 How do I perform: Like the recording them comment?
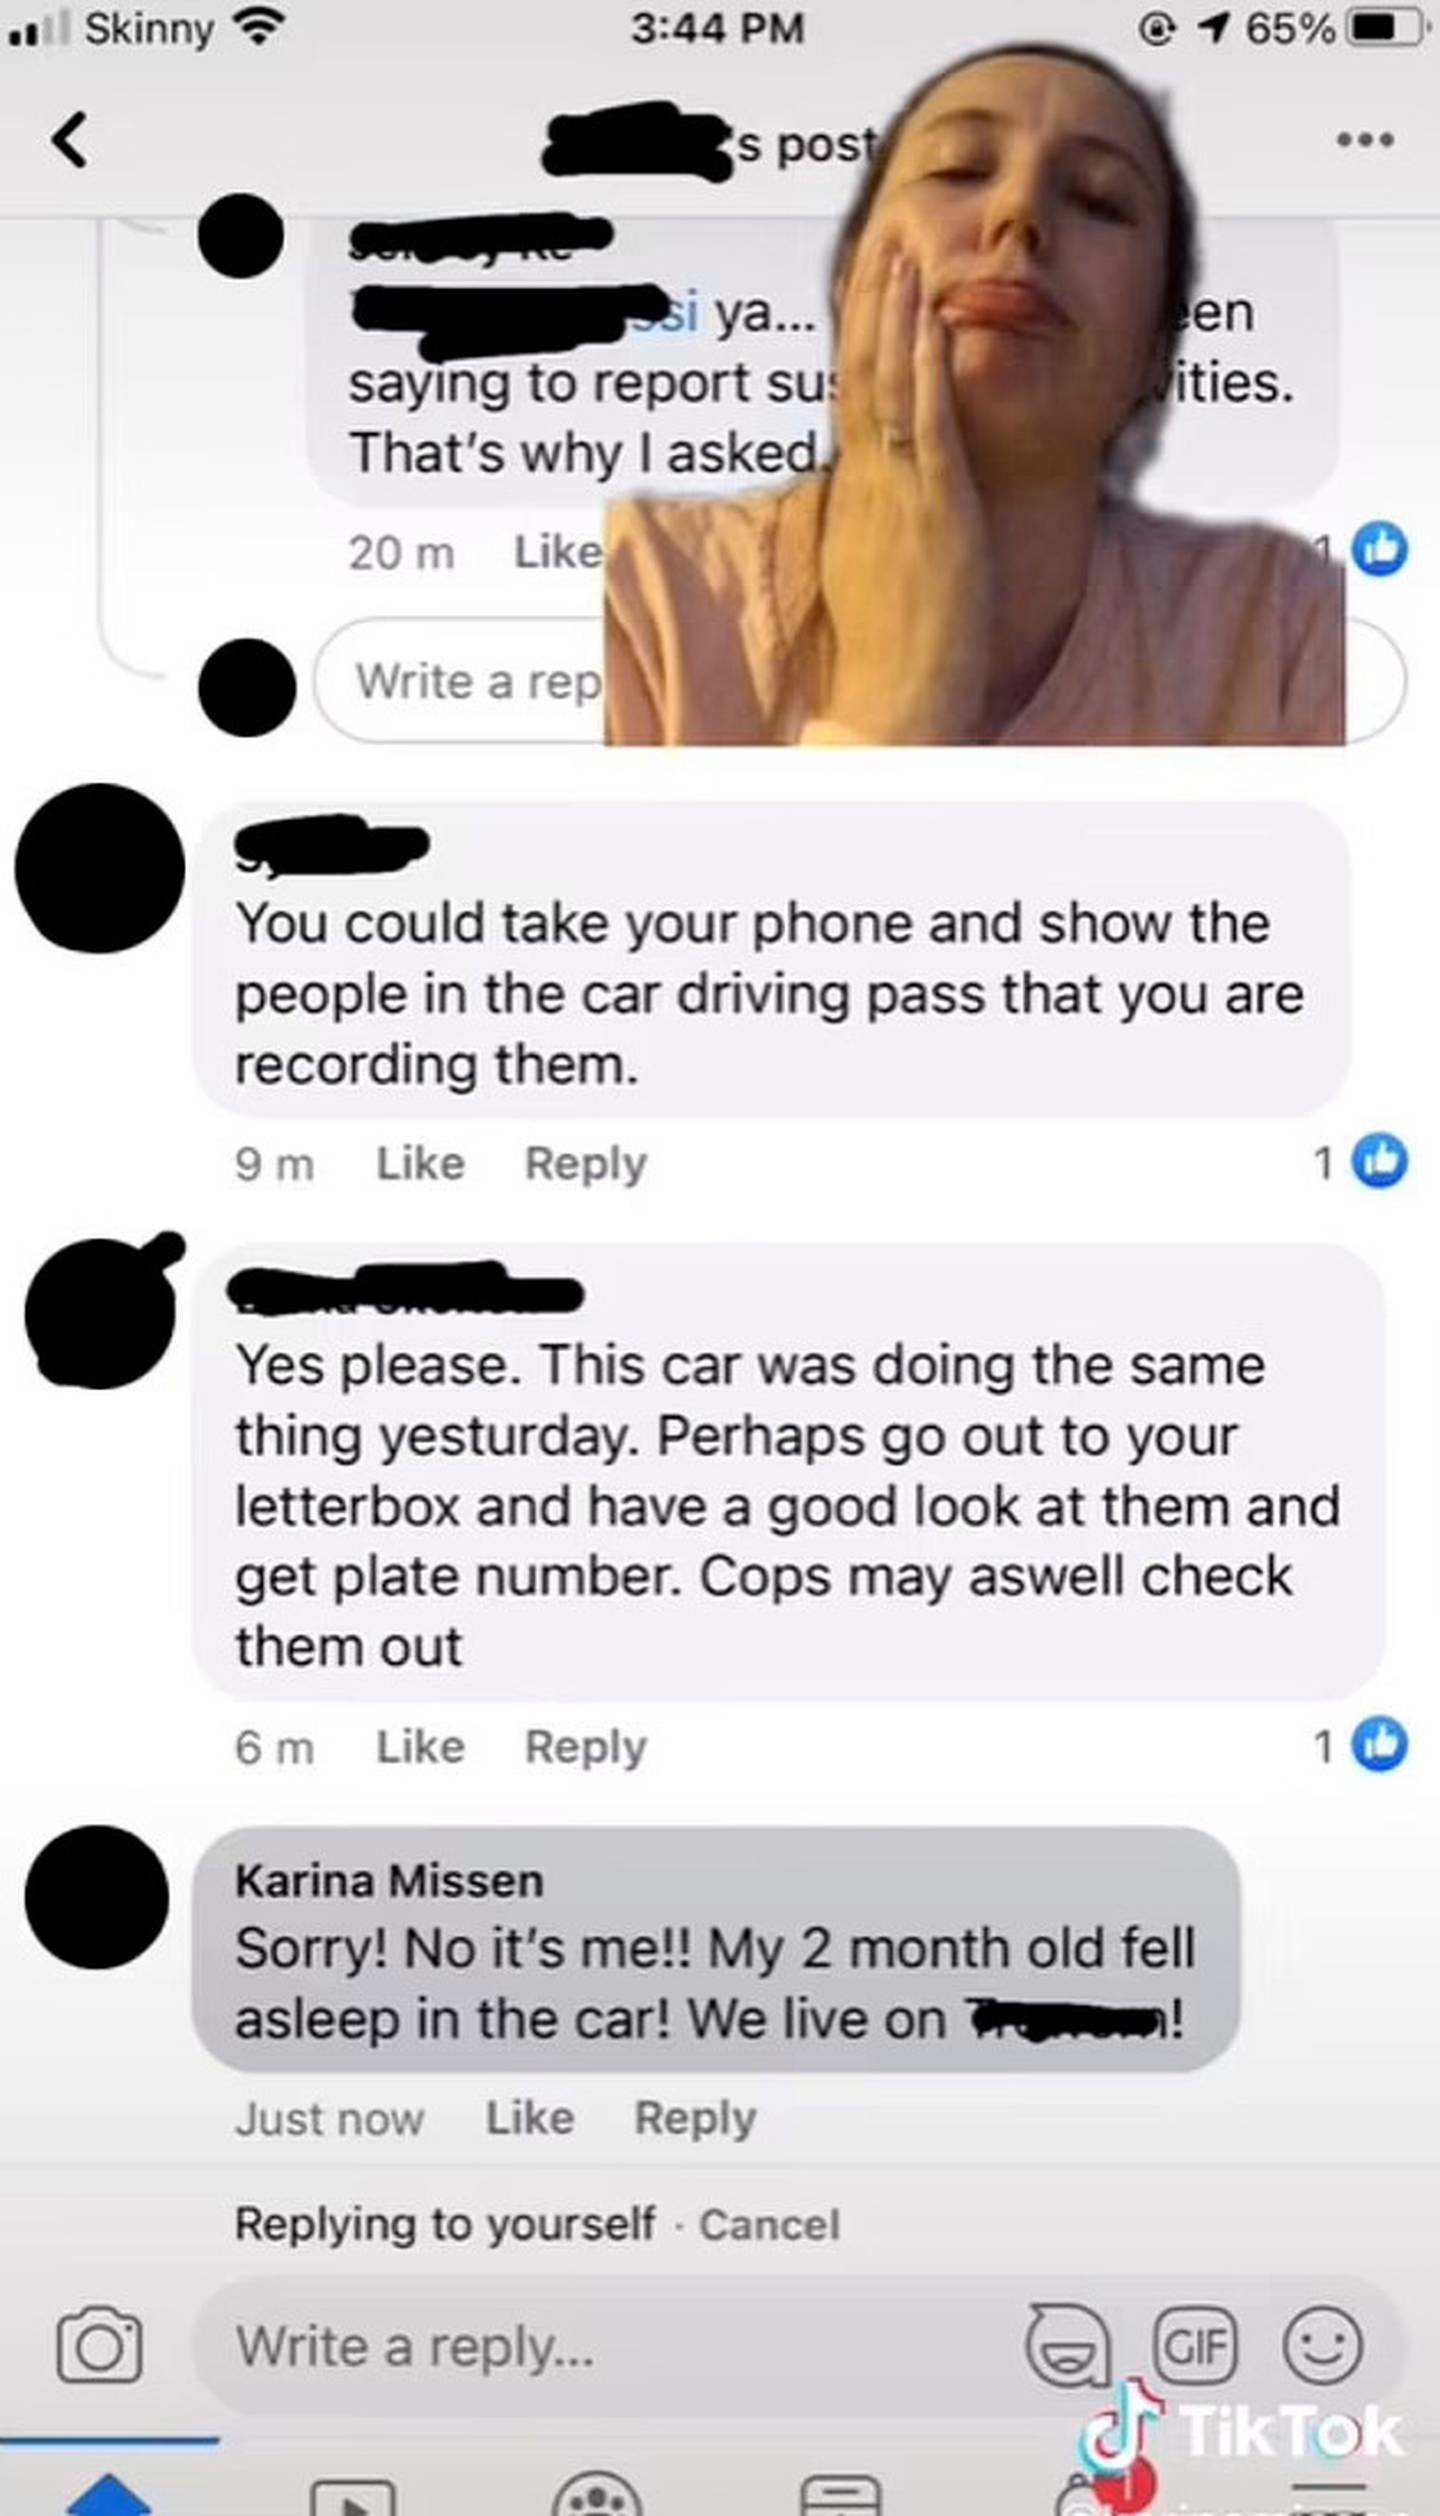click(420, 1163)
